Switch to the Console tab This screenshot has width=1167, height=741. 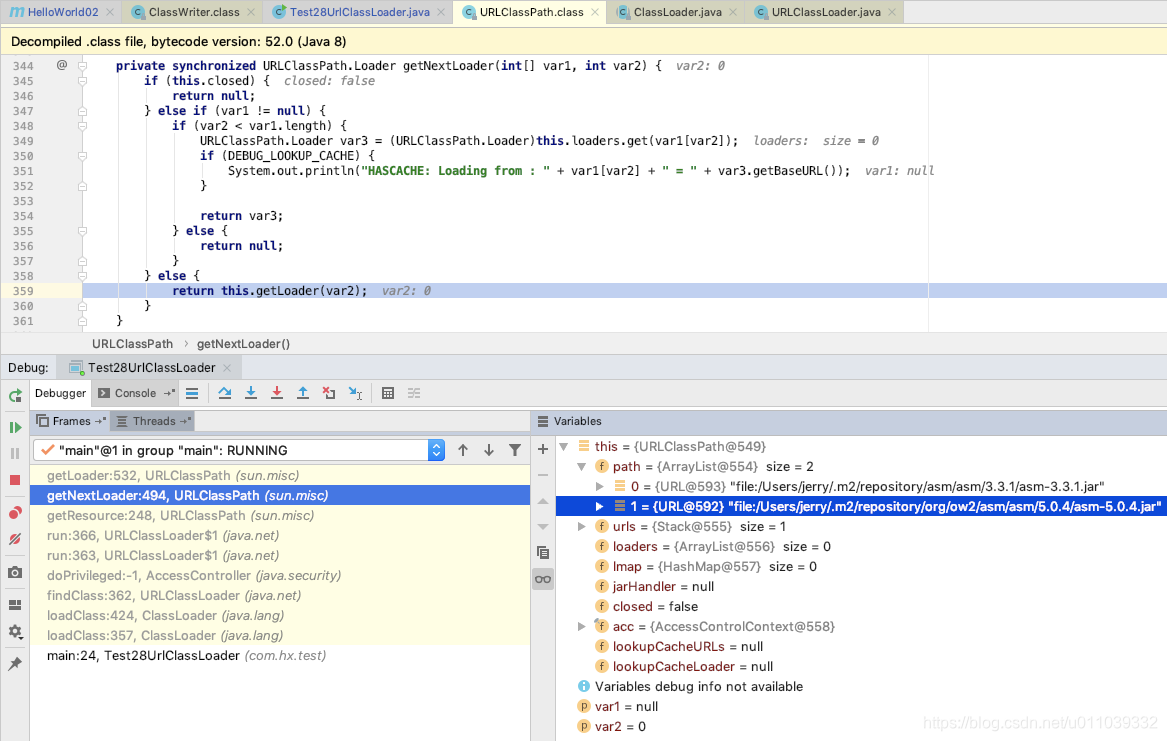pyautogui.click(x=134, y=393)
